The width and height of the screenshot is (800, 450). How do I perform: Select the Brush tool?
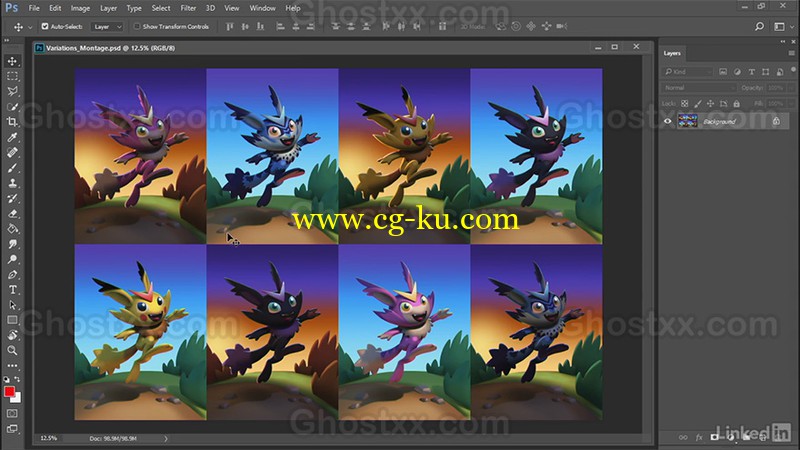12,168
